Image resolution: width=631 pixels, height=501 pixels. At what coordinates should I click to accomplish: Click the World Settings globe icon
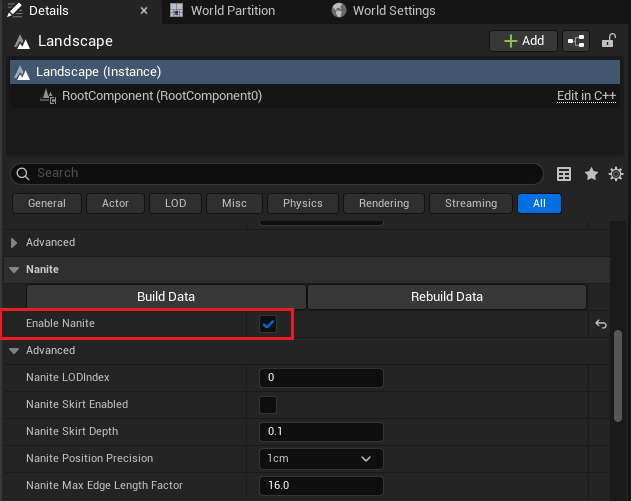(339, 10)
